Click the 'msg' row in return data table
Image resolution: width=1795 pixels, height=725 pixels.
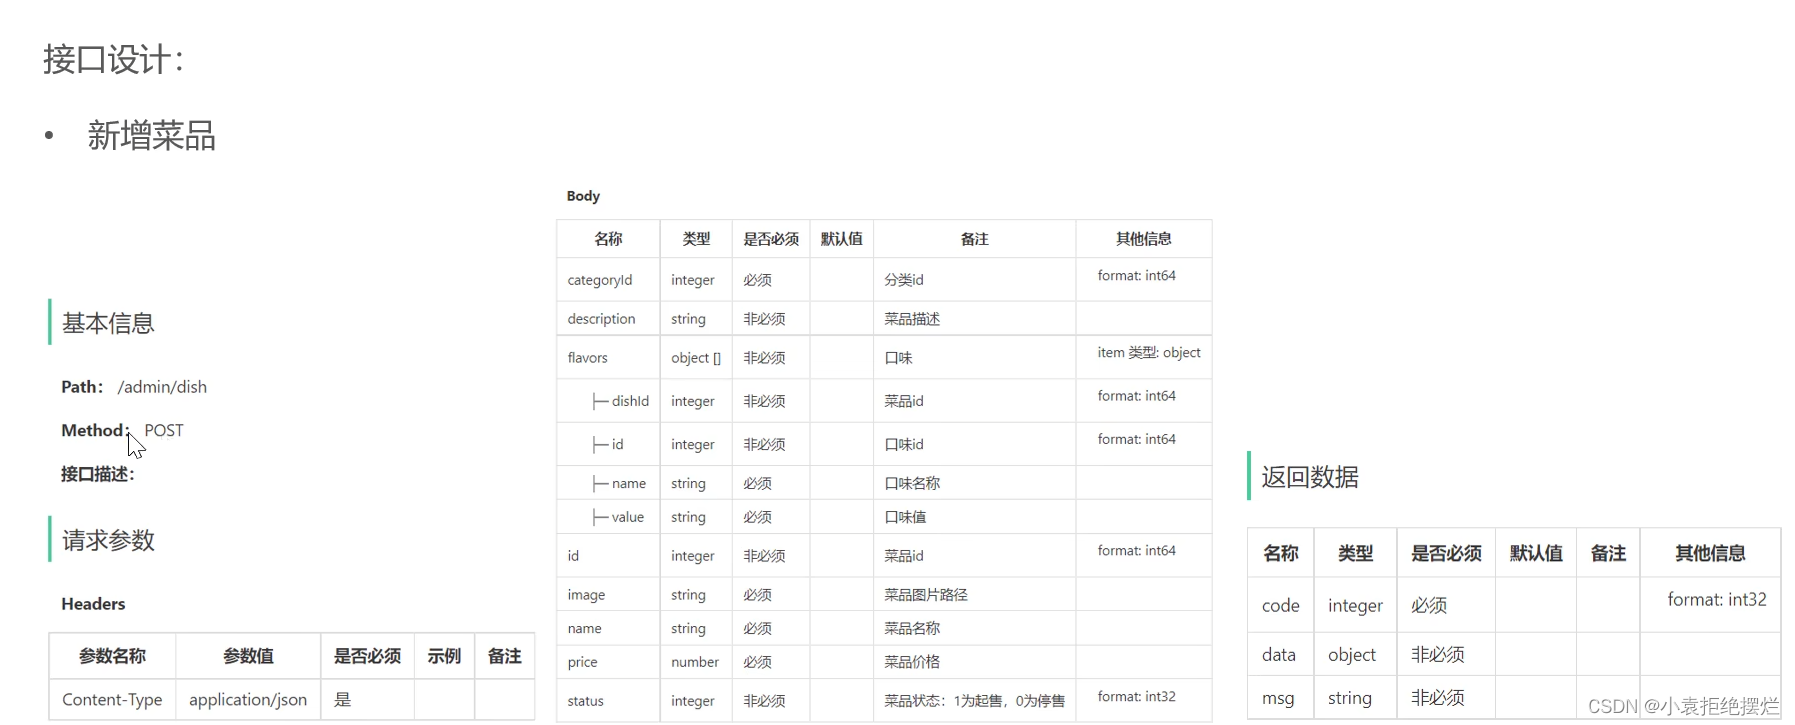[1514, 698]
